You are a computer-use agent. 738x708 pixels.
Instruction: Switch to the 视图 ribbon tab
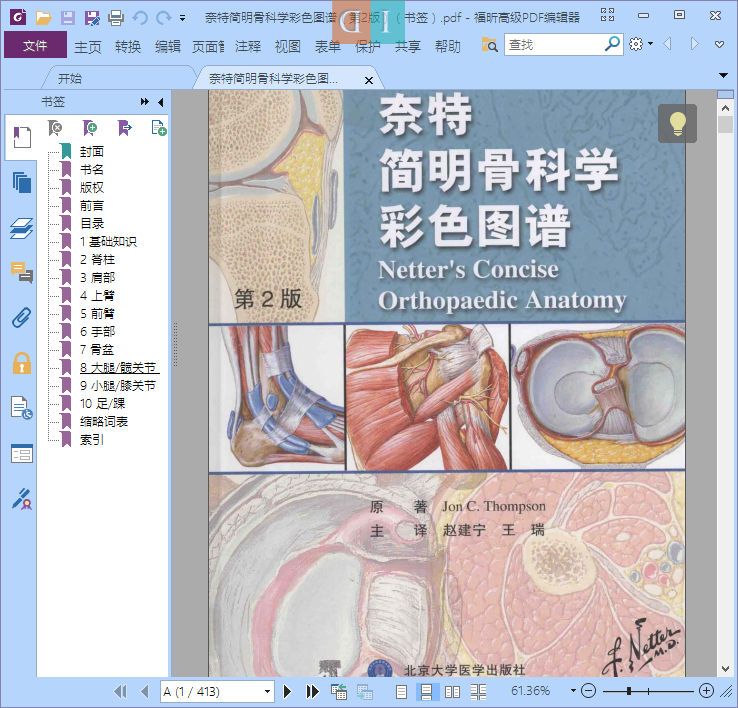(x=288, y=46)
